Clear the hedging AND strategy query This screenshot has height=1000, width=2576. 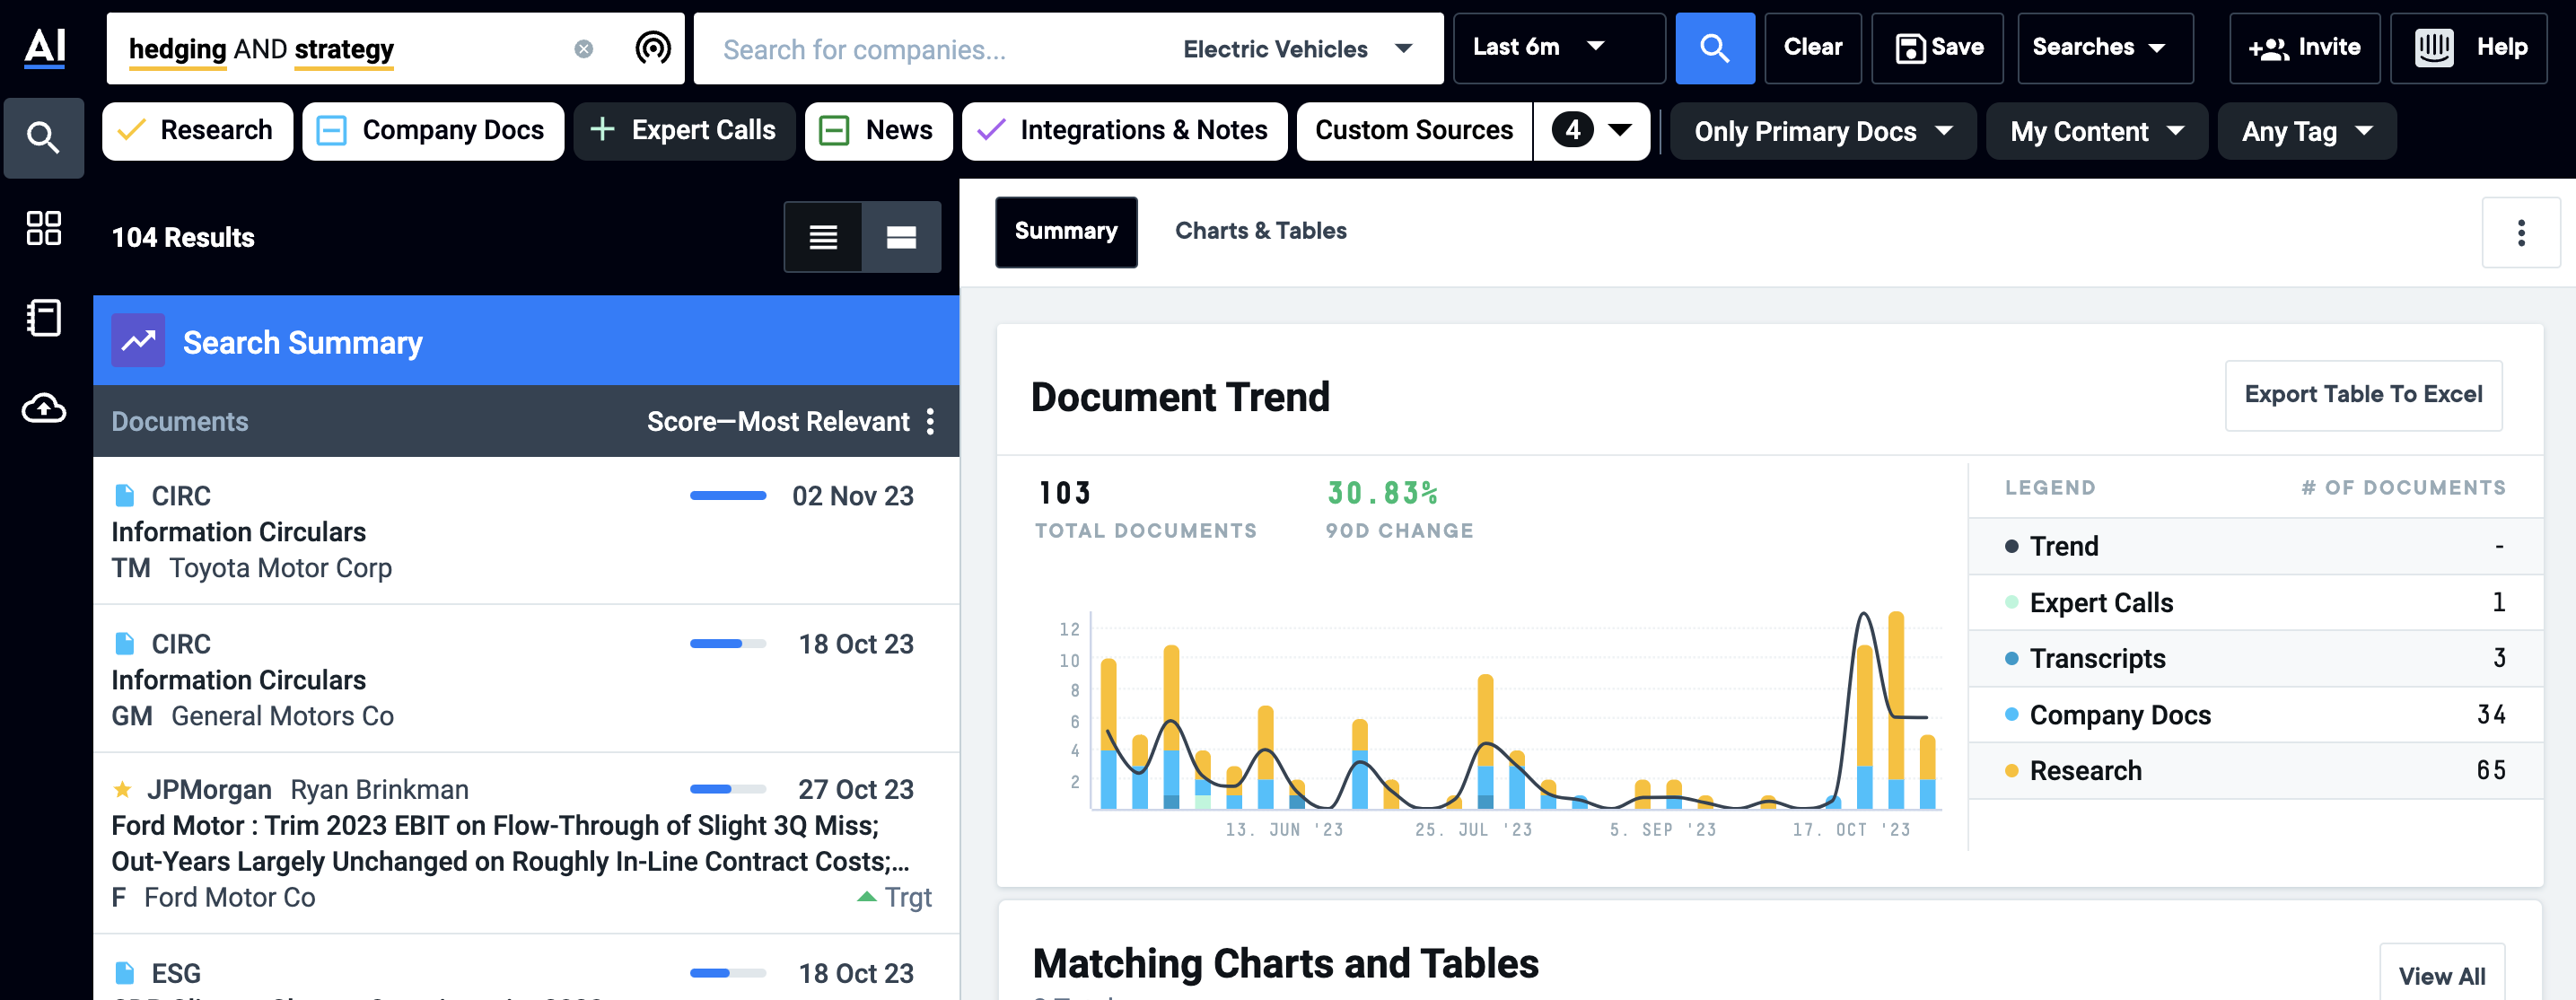point(584,49)
